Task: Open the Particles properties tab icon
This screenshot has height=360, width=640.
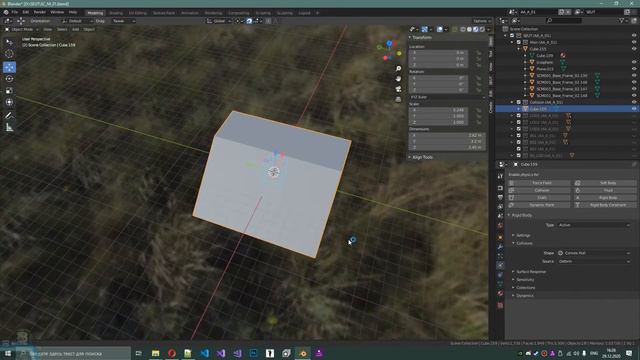Action: 500,256
